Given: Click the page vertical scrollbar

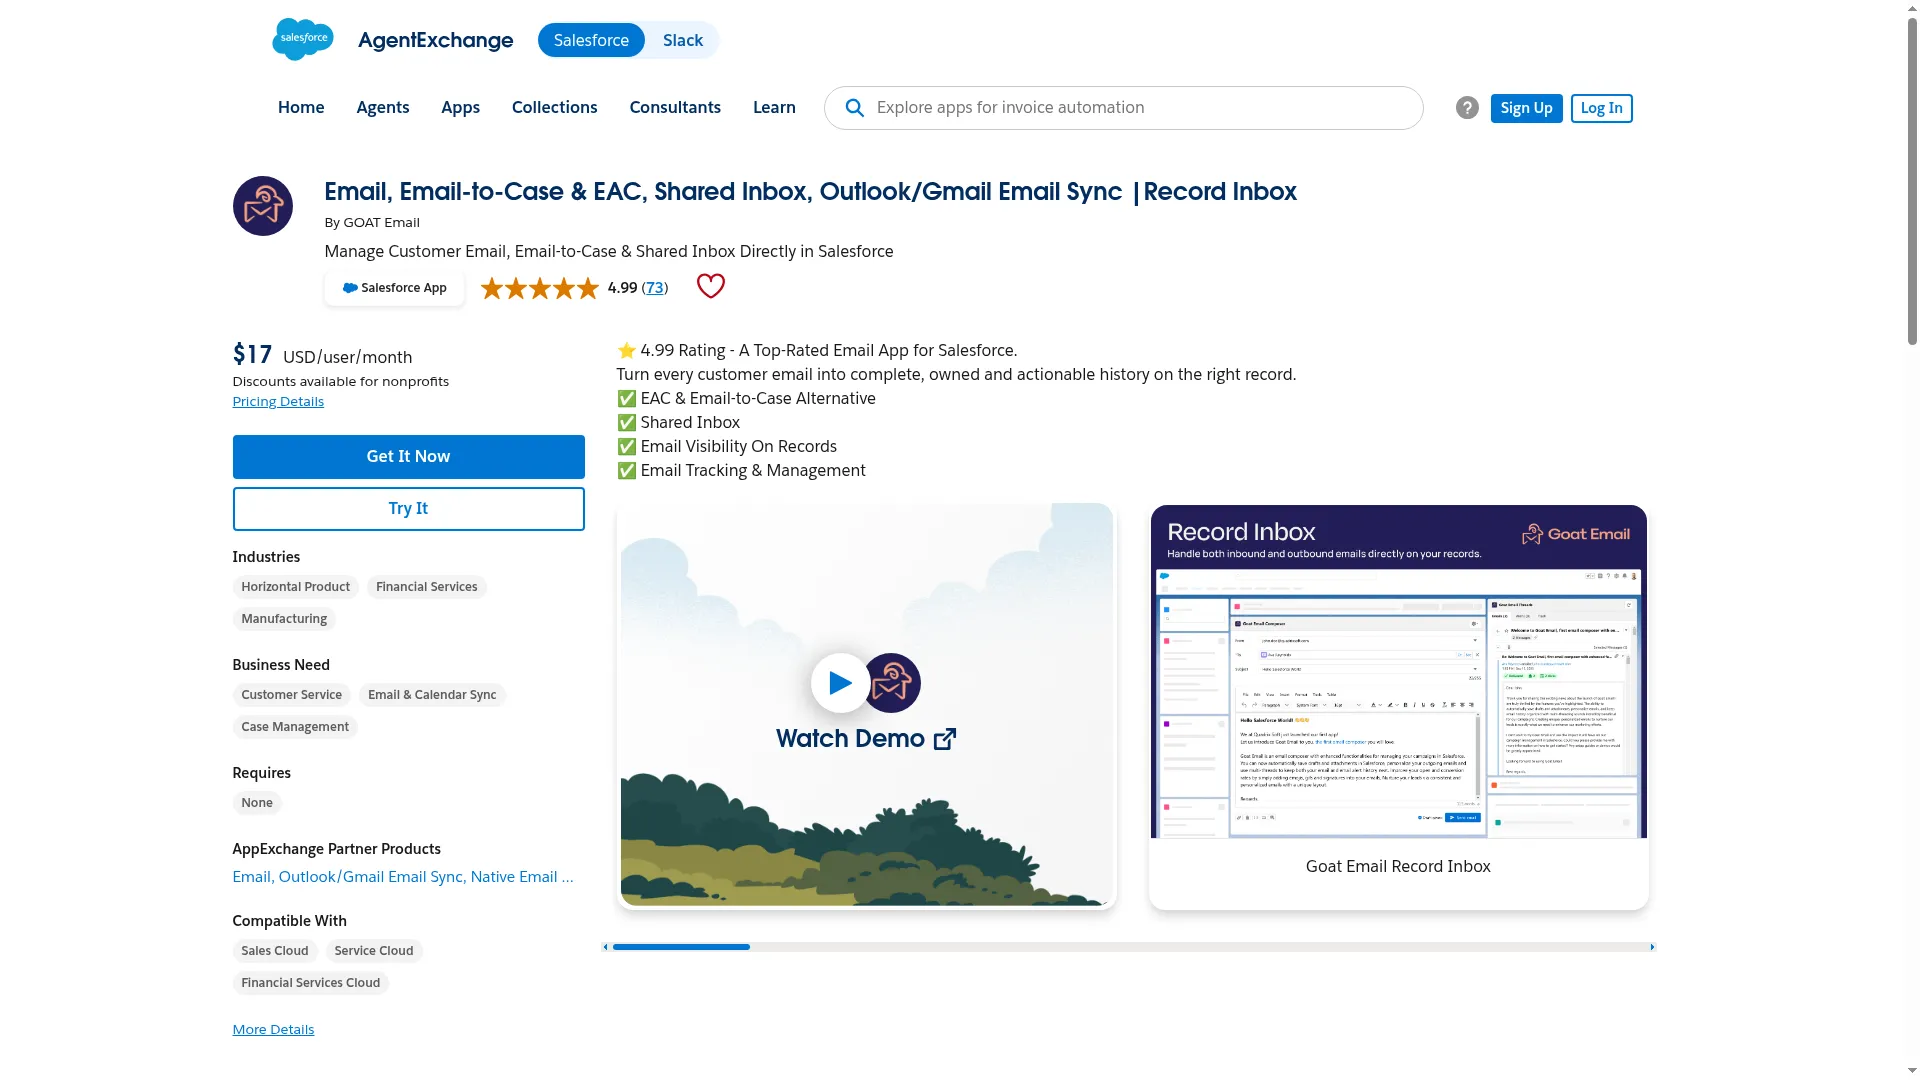Looking at the screenshot, I should [x=1912, y=180].
